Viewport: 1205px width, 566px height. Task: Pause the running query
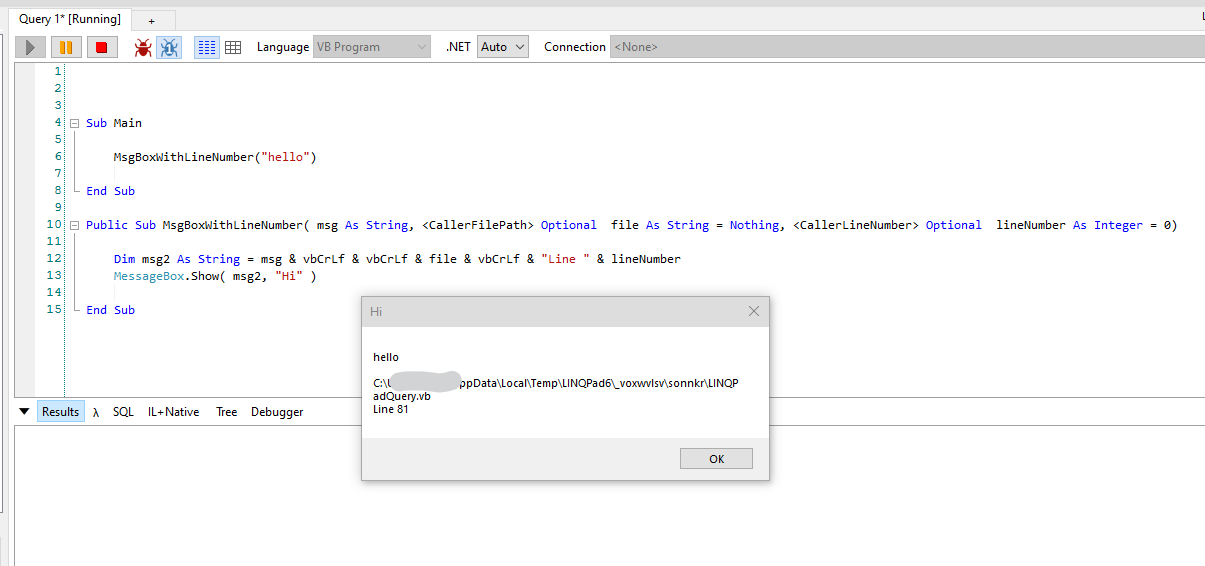pos(65,47)
